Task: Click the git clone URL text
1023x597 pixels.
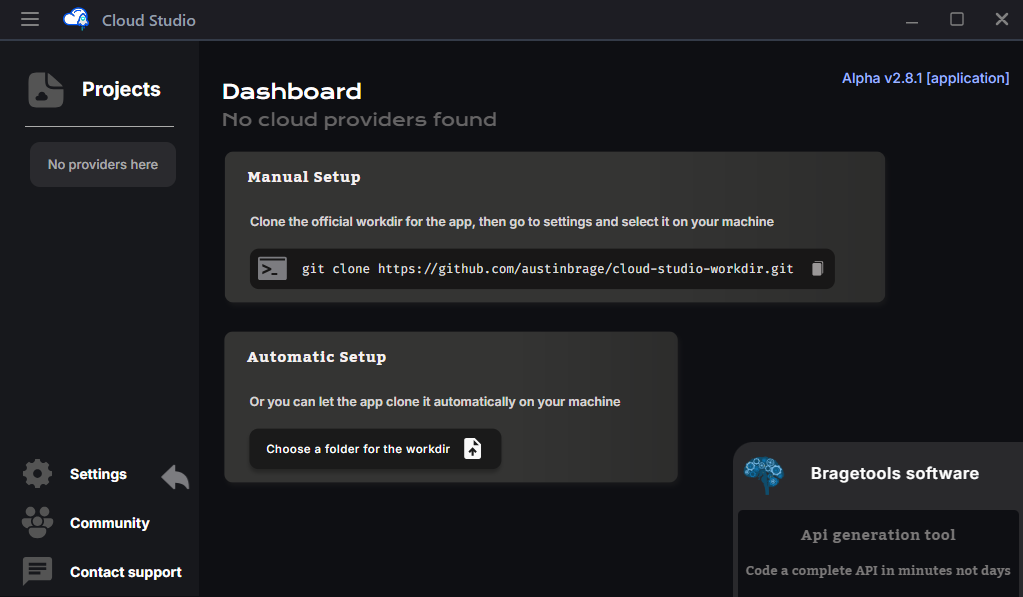Action: coord(547,269)
